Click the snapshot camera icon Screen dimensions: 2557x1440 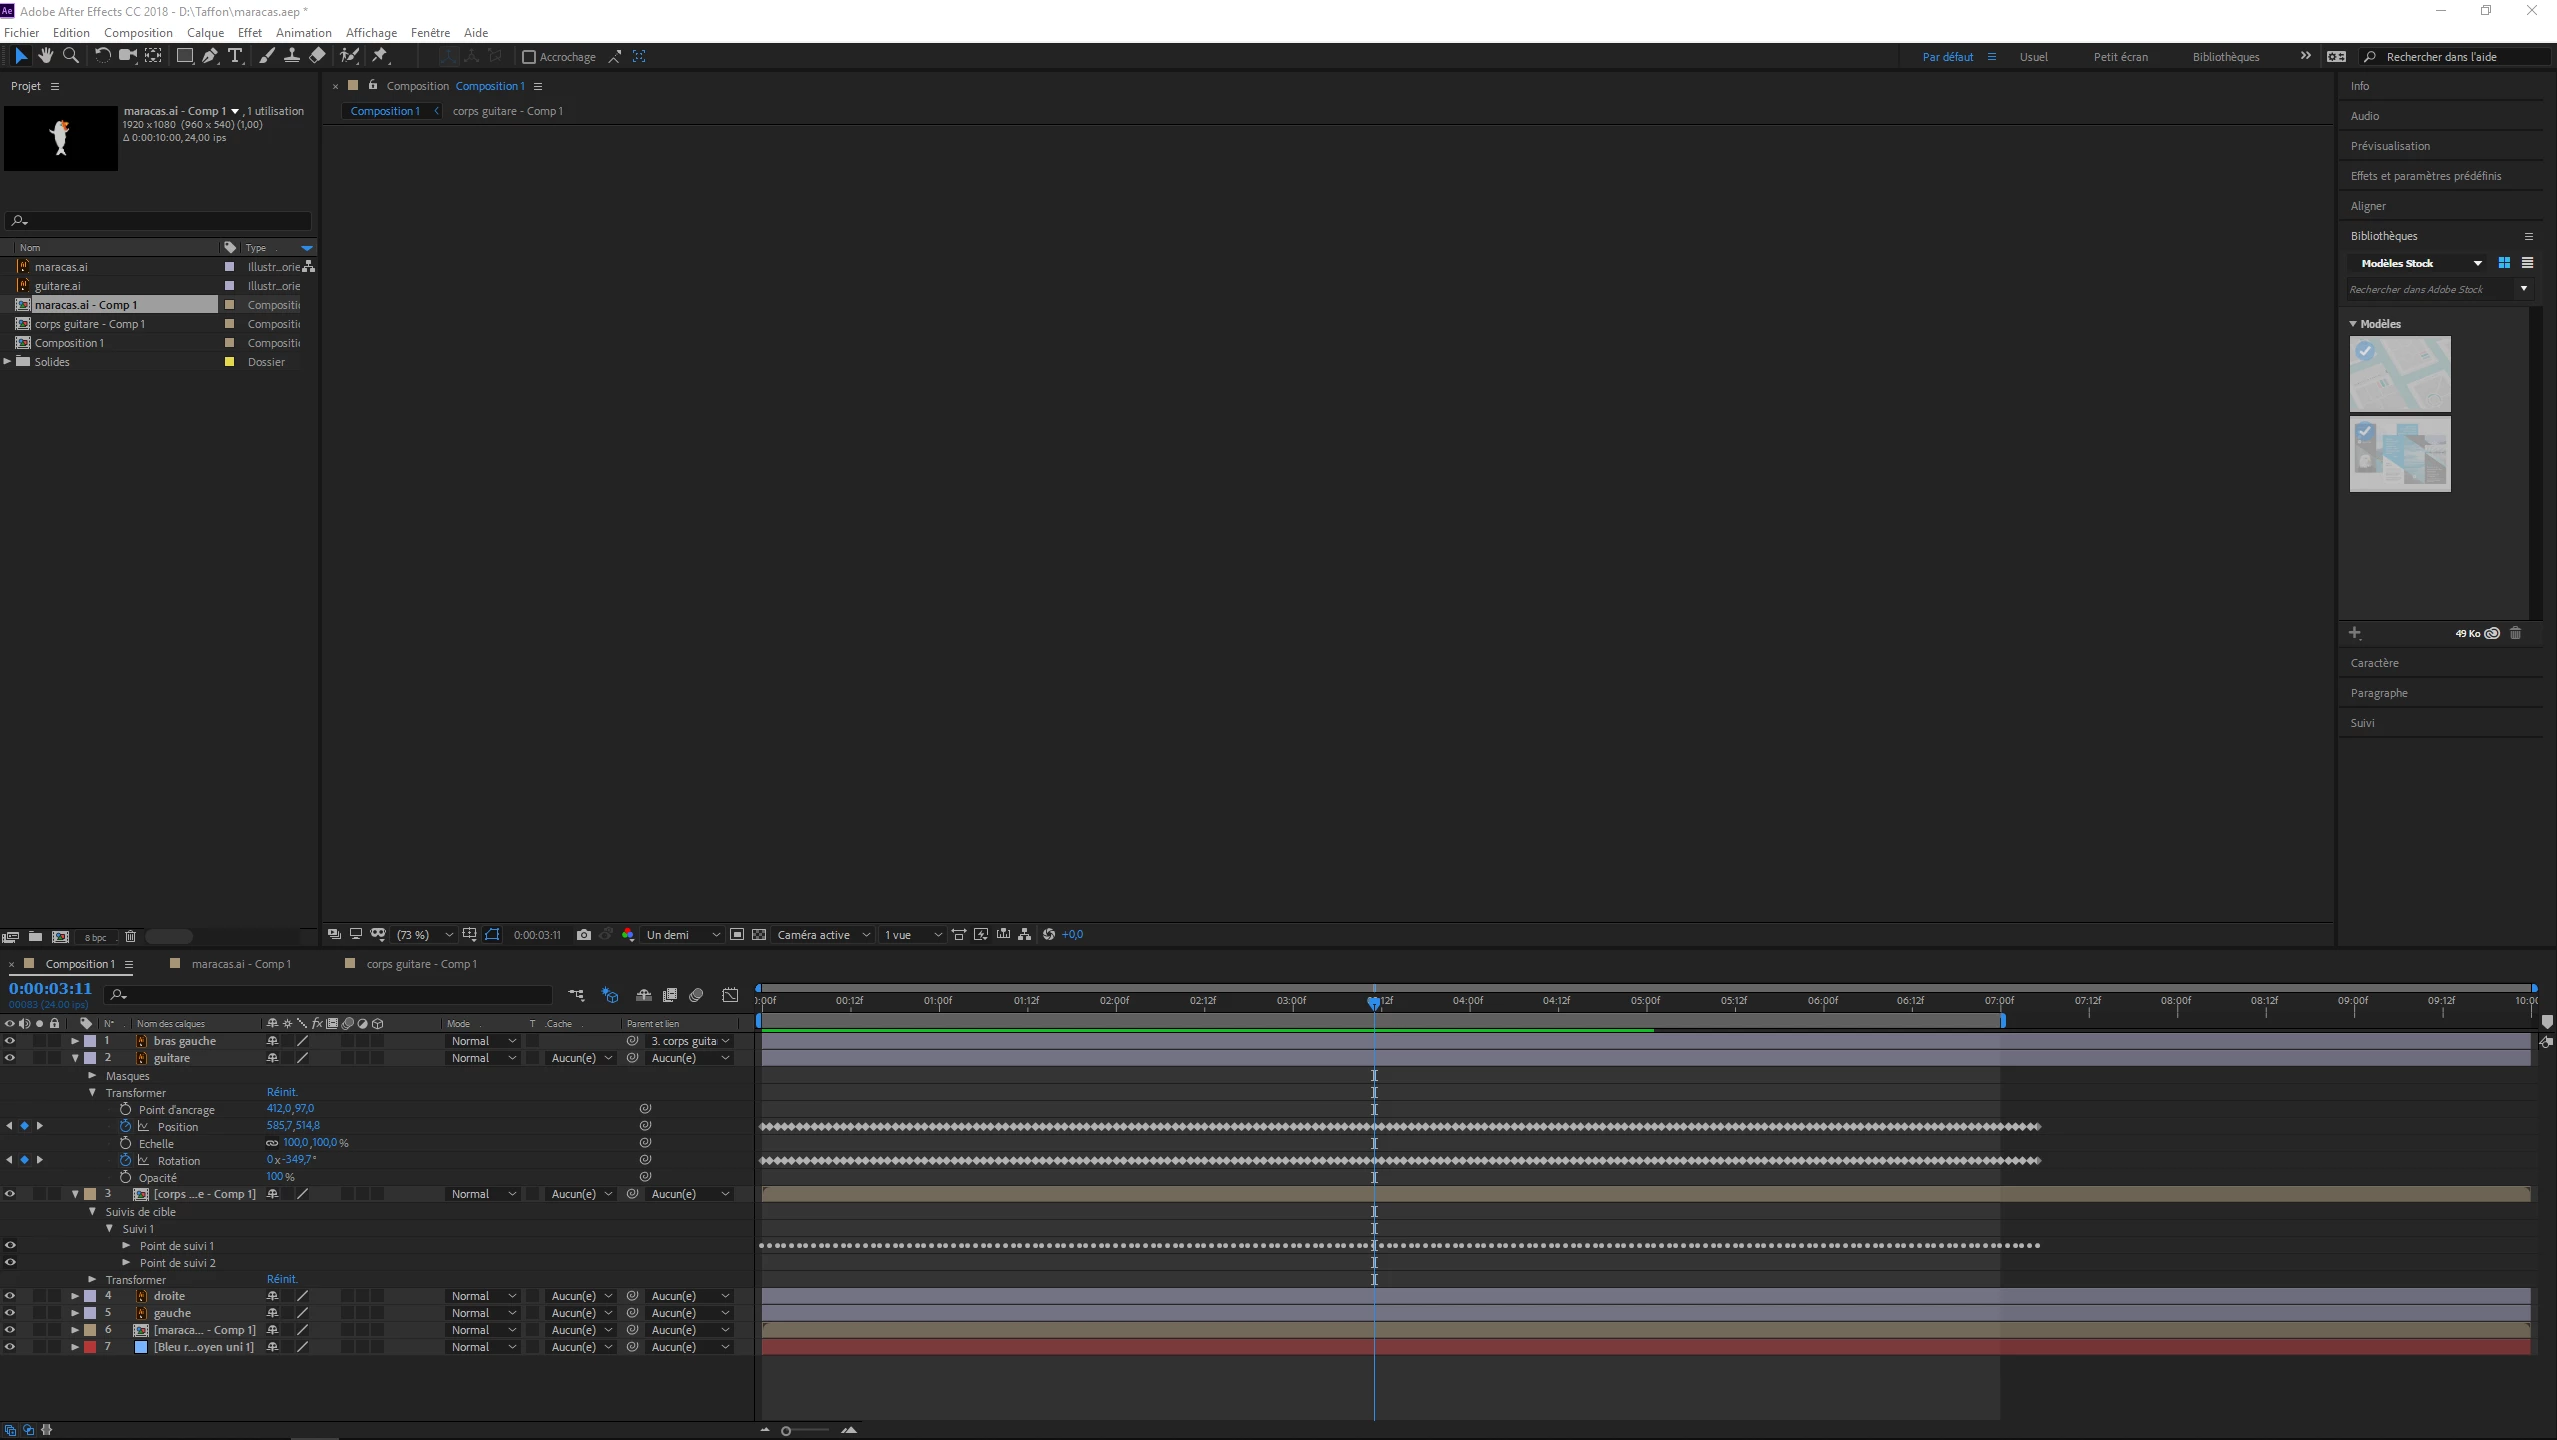pos(584,935)
